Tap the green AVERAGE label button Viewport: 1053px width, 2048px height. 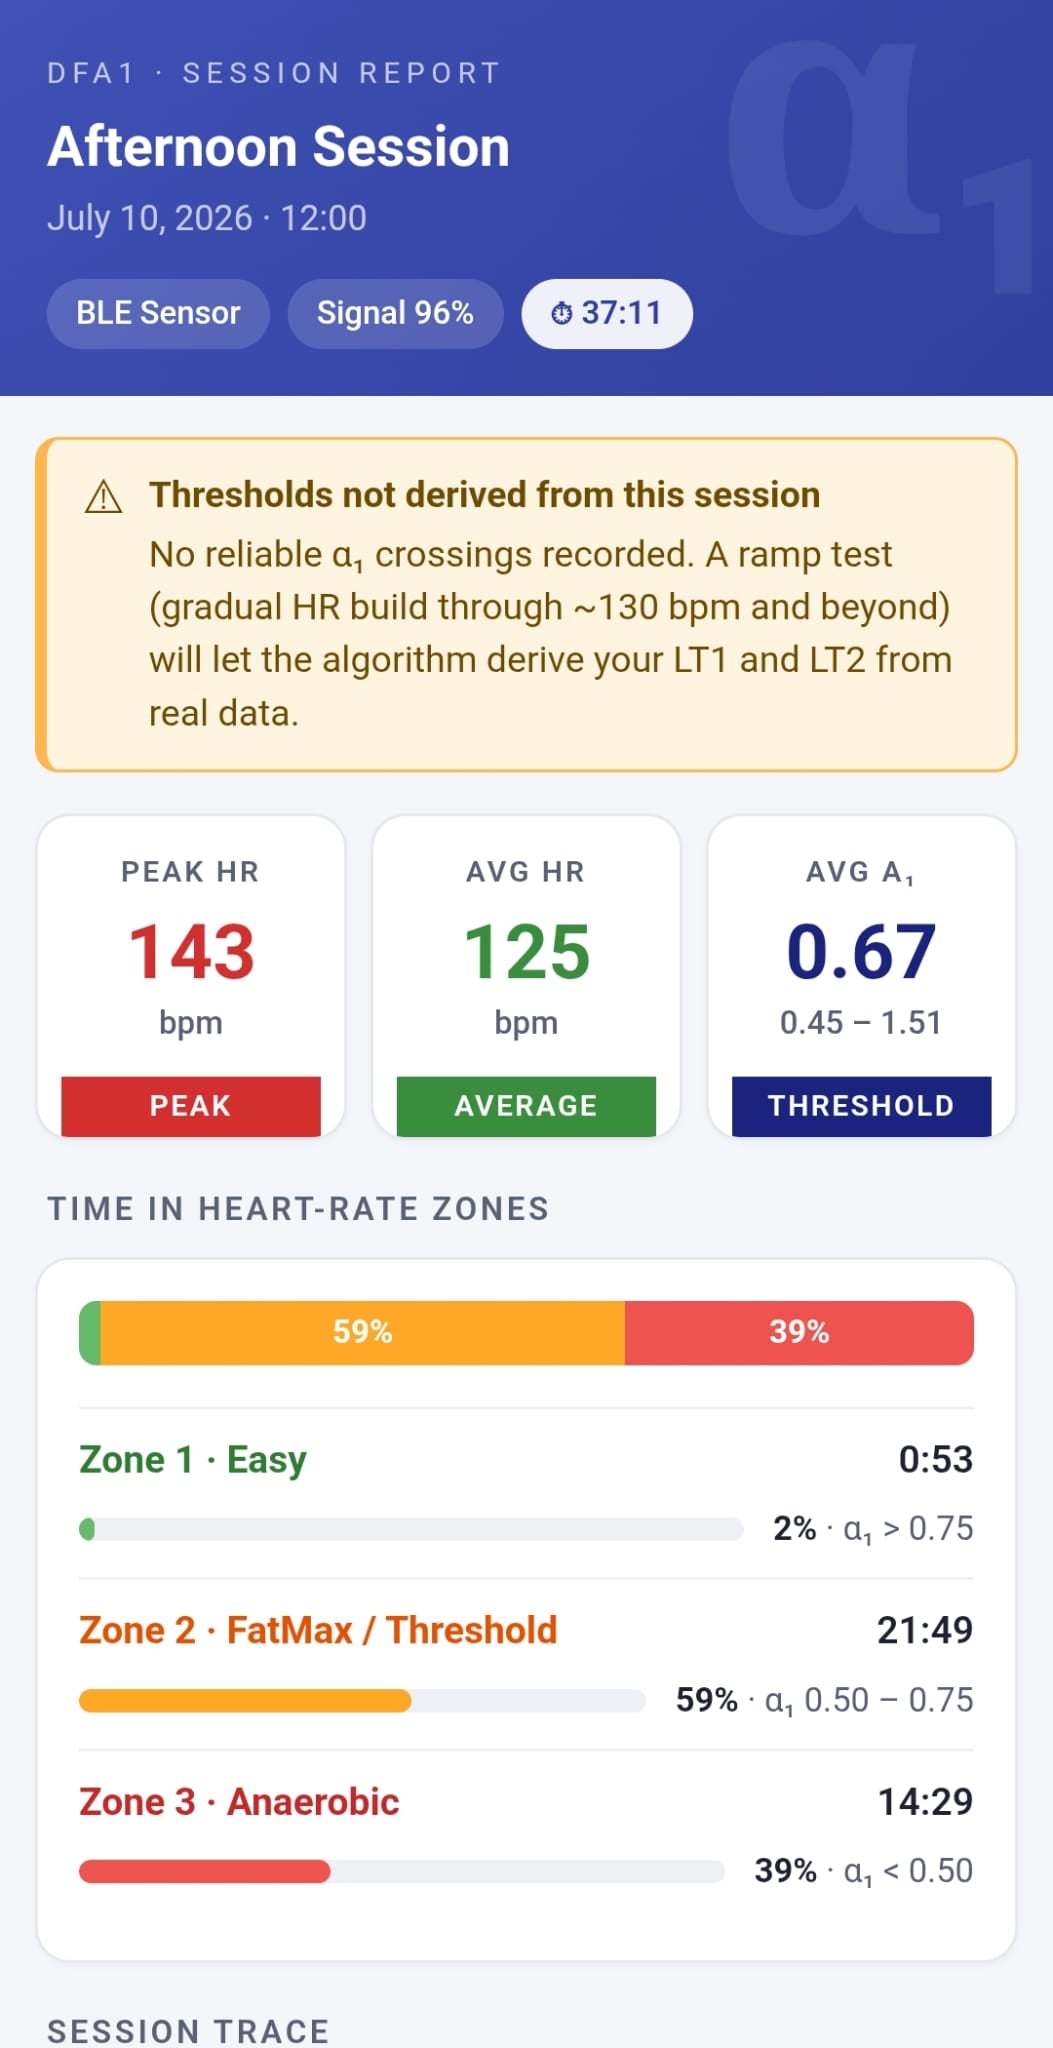tap(526, 1106)
